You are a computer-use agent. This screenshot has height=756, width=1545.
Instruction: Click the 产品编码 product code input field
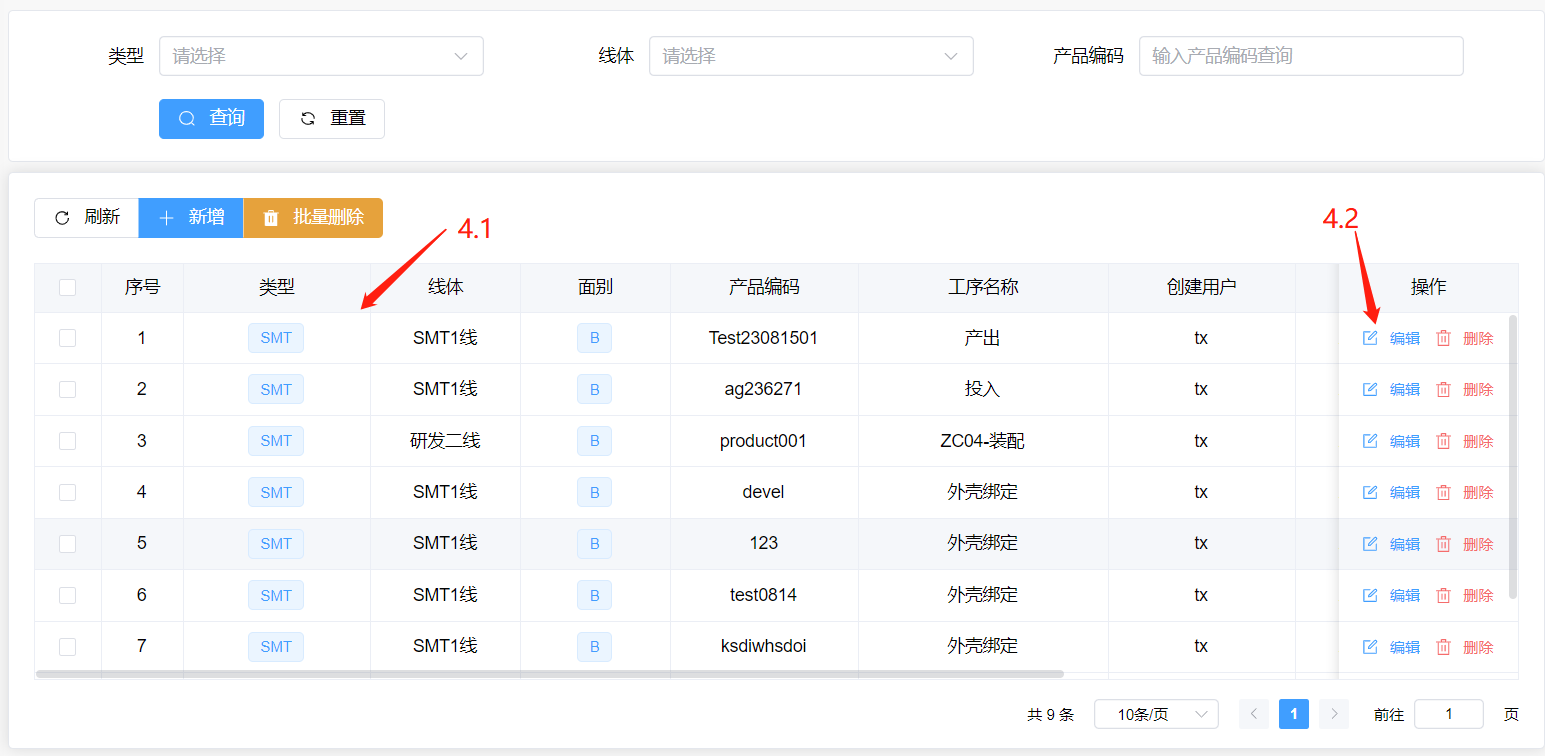click(x=1300, y=56)
